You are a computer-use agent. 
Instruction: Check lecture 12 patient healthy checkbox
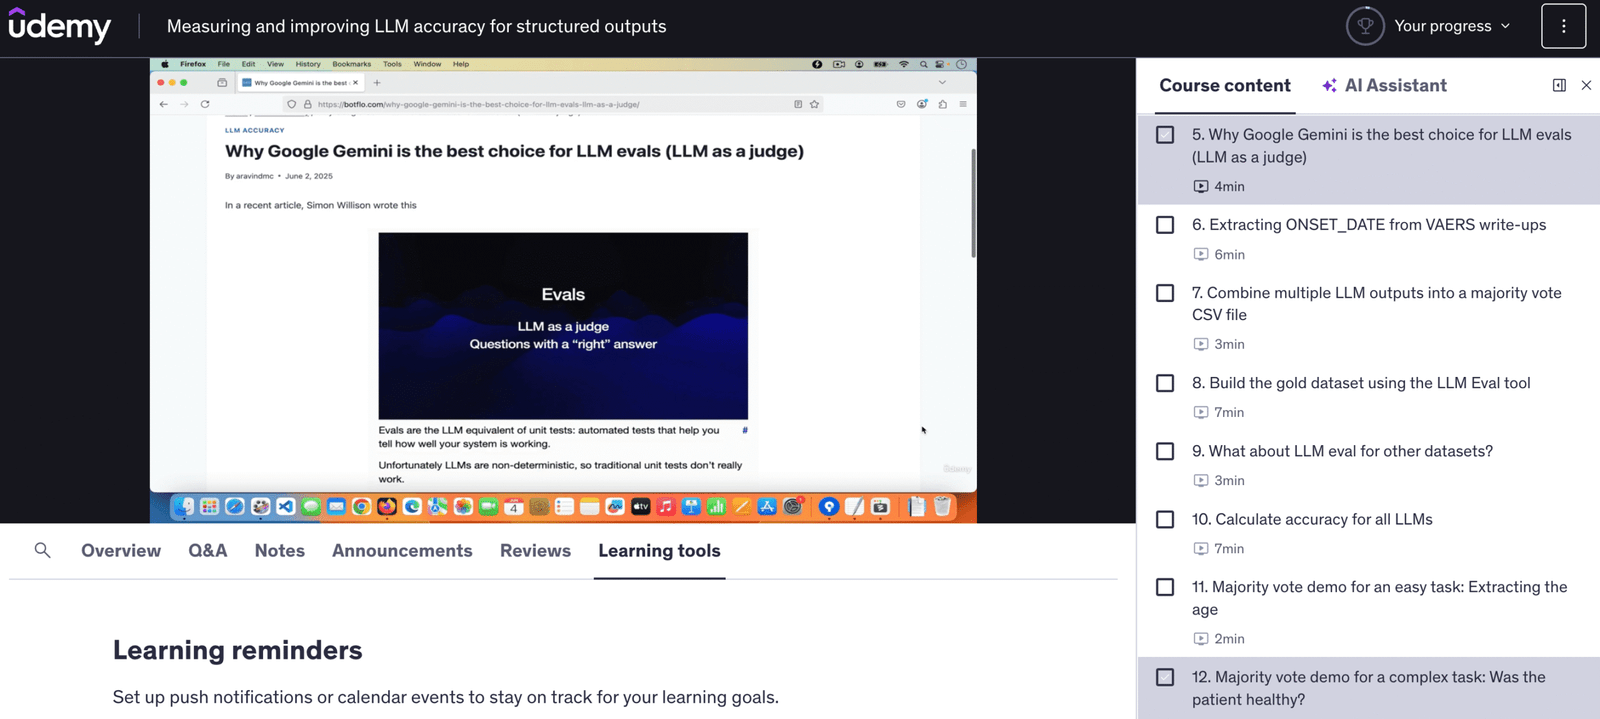[x=1165, y=677]
